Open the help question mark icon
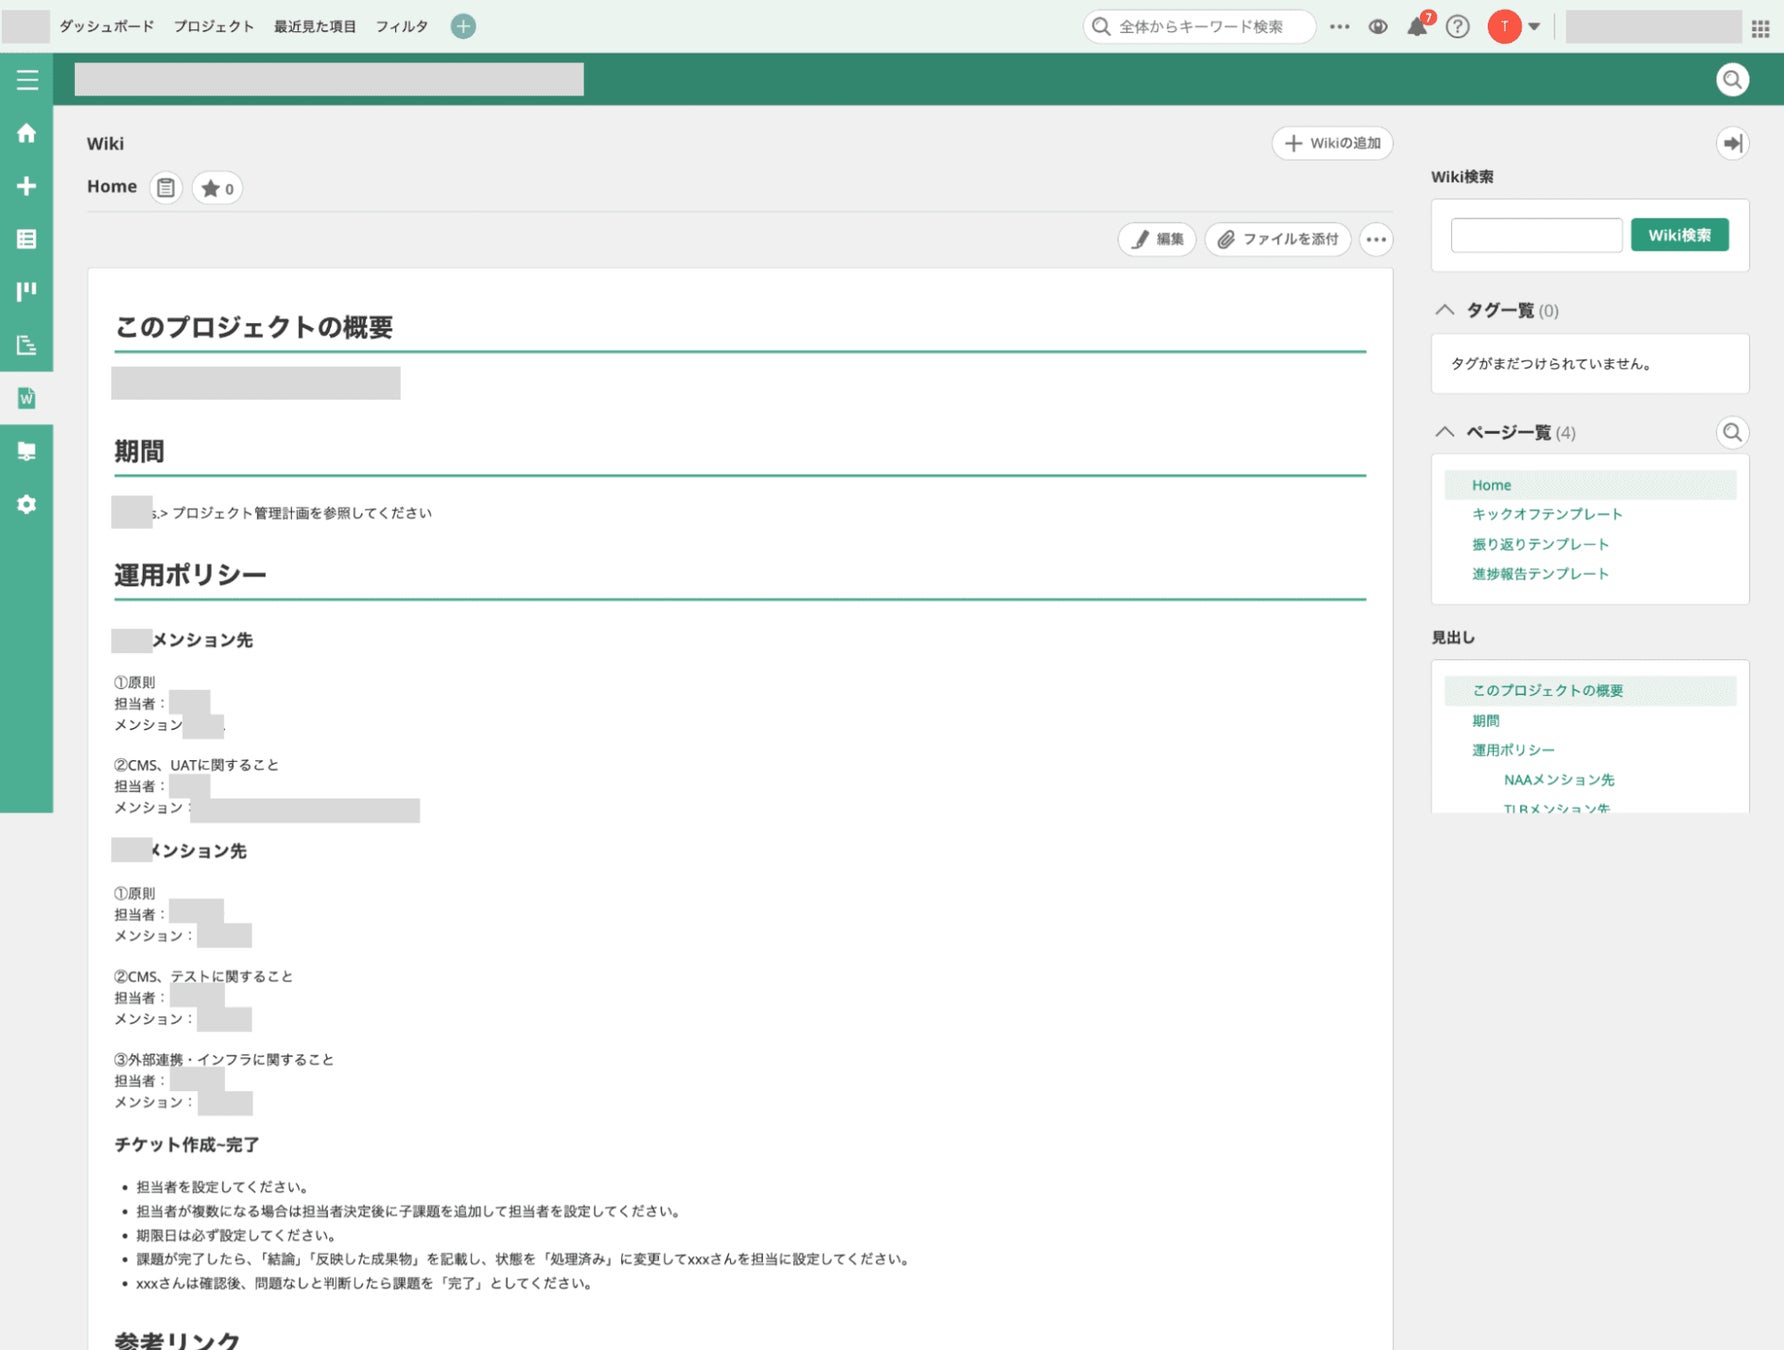This screenshot has width=1784, height=1350. click(x=1458, y=27)
